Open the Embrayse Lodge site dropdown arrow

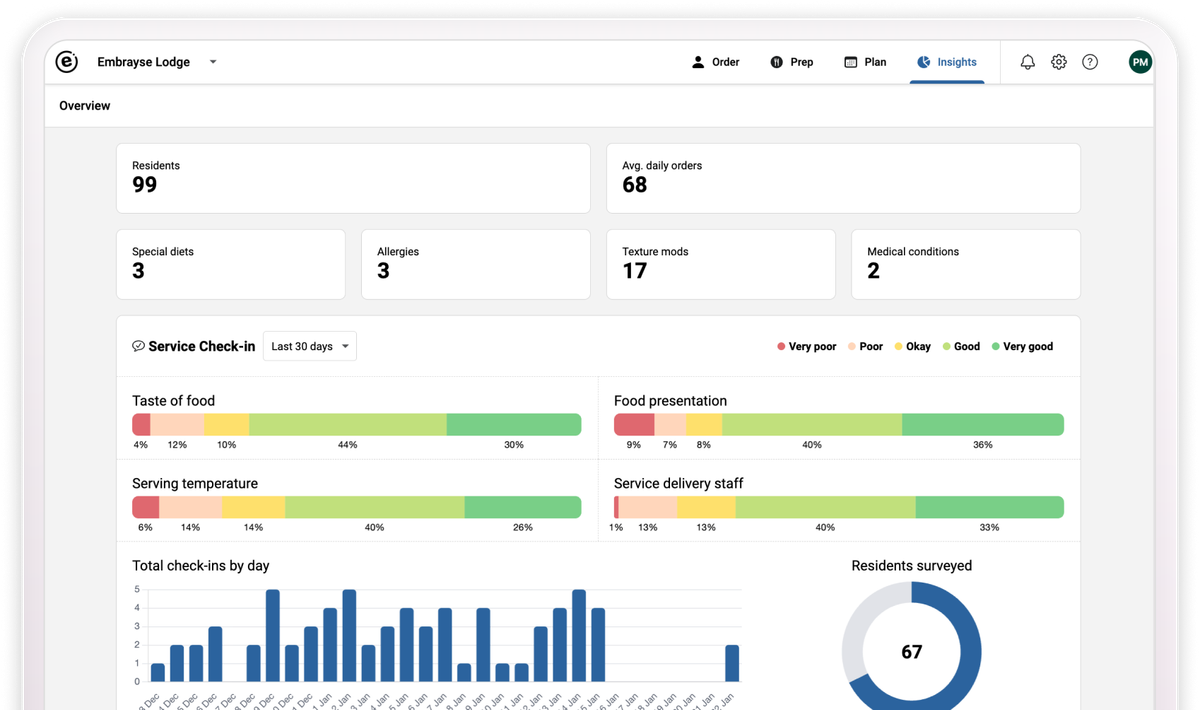[213, 62]
